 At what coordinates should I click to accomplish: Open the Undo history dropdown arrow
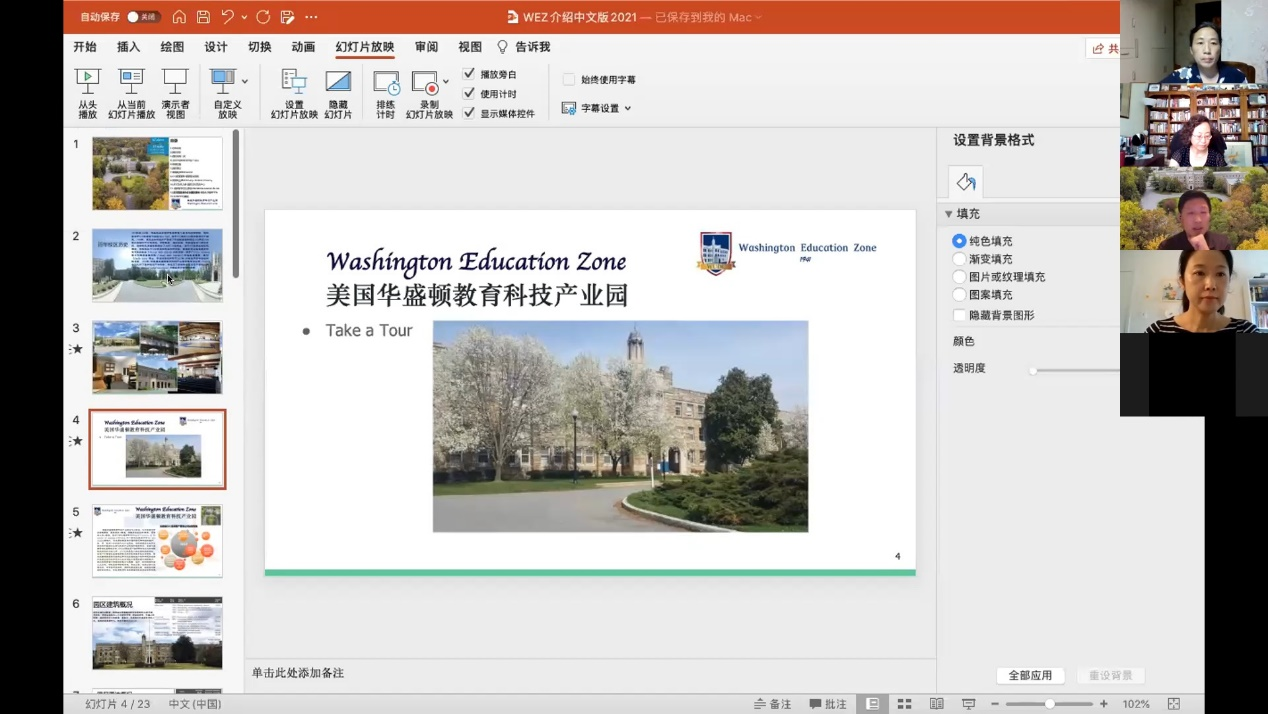[244, 17]
